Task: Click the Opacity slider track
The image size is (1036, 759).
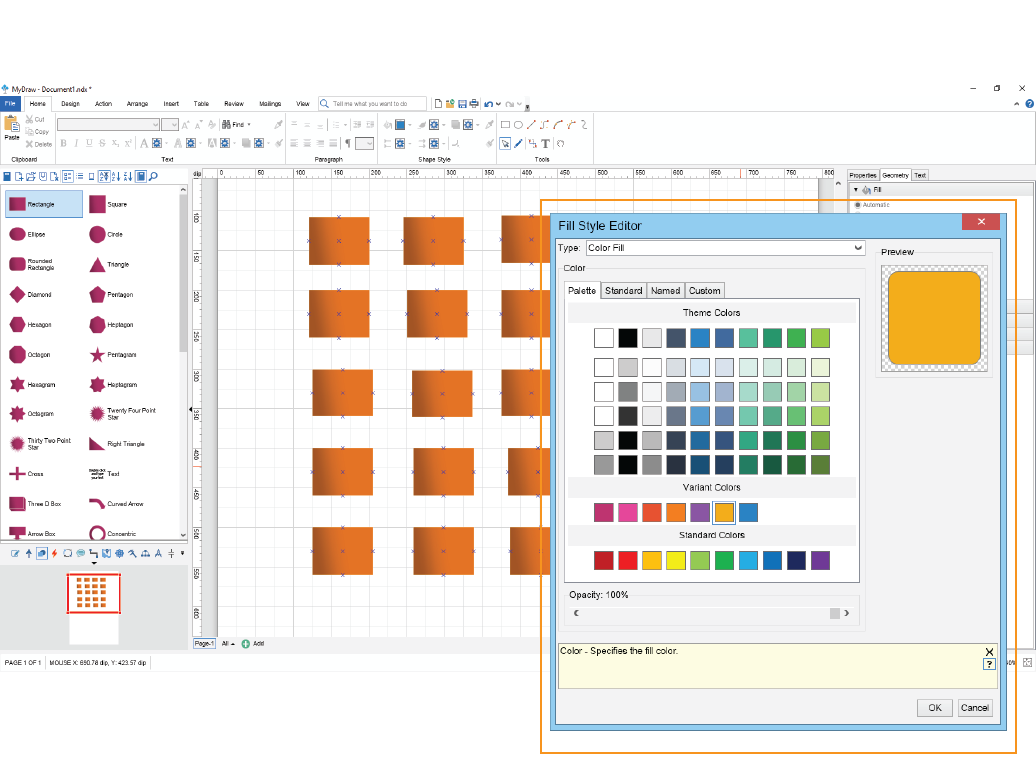Action: click(712, 613)
